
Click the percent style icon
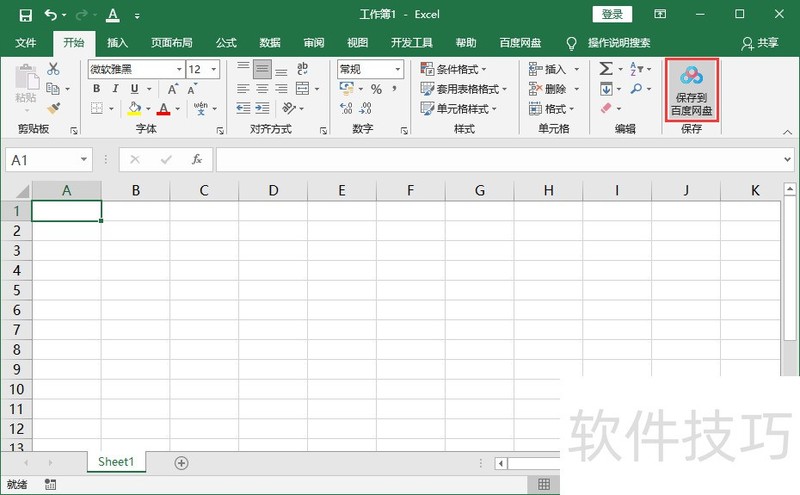pos(376,89)
